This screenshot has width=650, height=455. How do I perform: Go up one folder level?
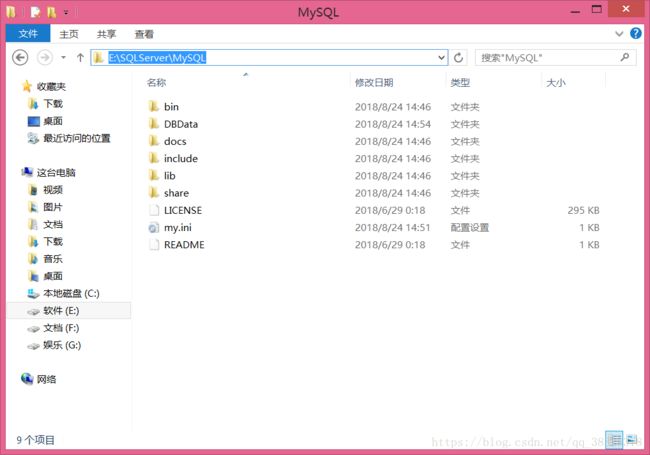(x=80, y=58)
